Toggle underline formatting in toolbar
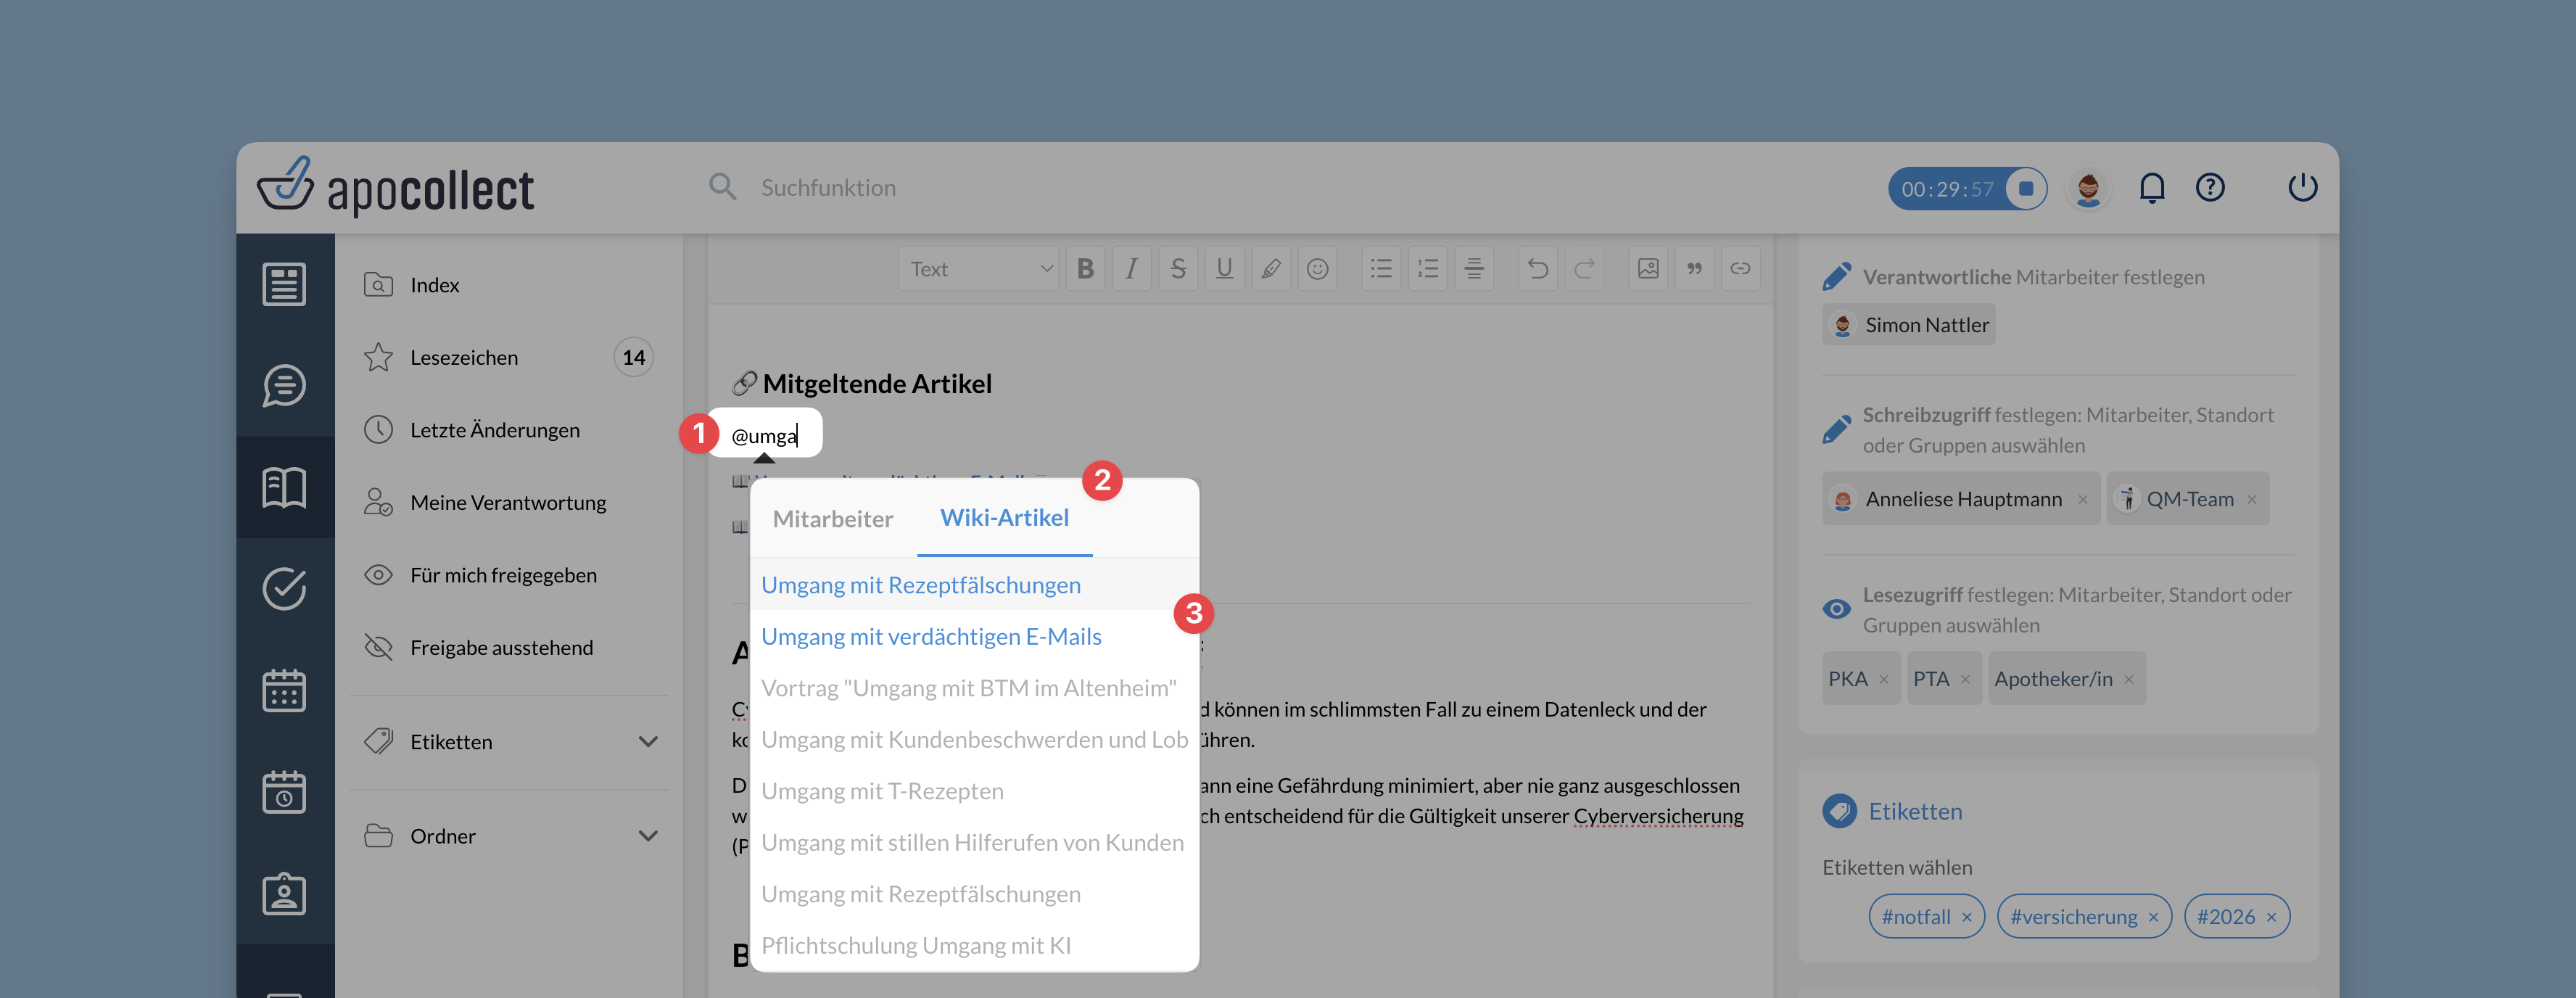This screenshot has width=2576, height=998. click(1224, 268)
